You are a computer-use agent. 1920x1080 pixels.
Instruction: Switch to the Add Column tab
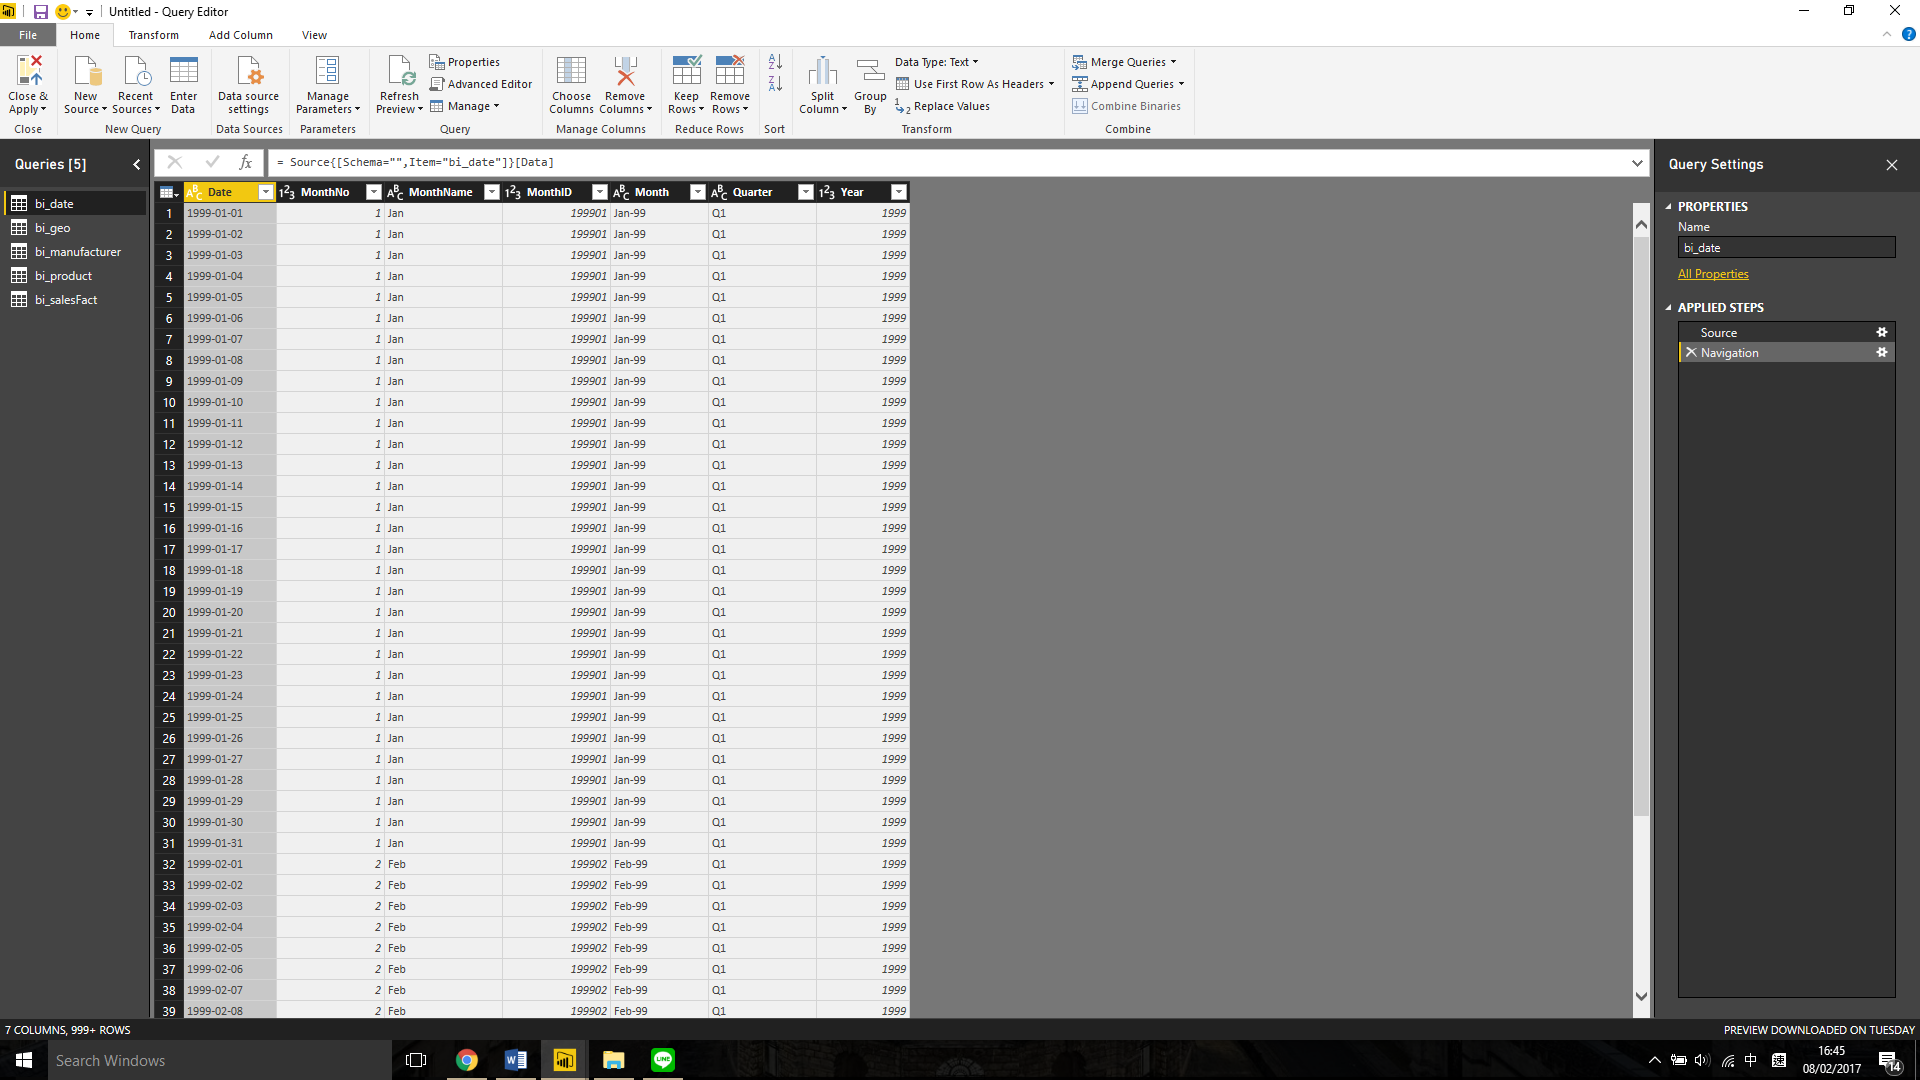coord(240,35)
